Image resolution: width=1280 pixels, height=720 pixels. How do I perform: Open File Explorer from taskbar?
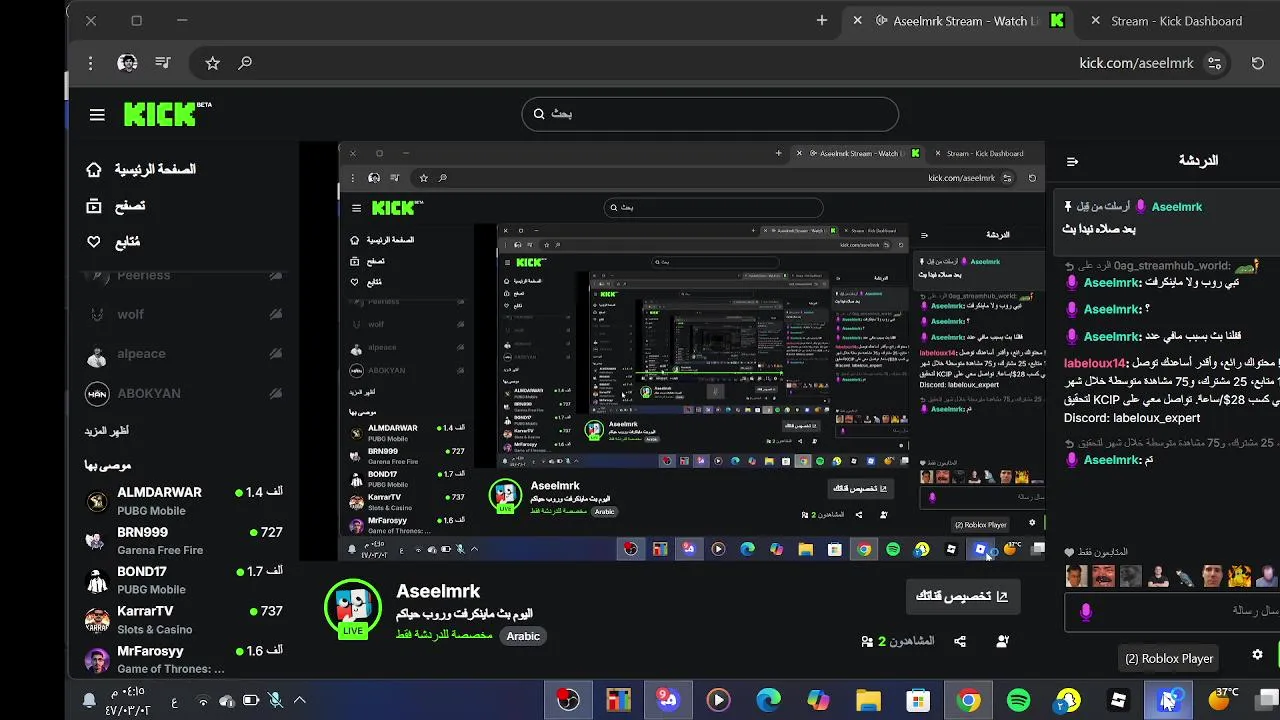pyautogui.click(x=868, y=700)
